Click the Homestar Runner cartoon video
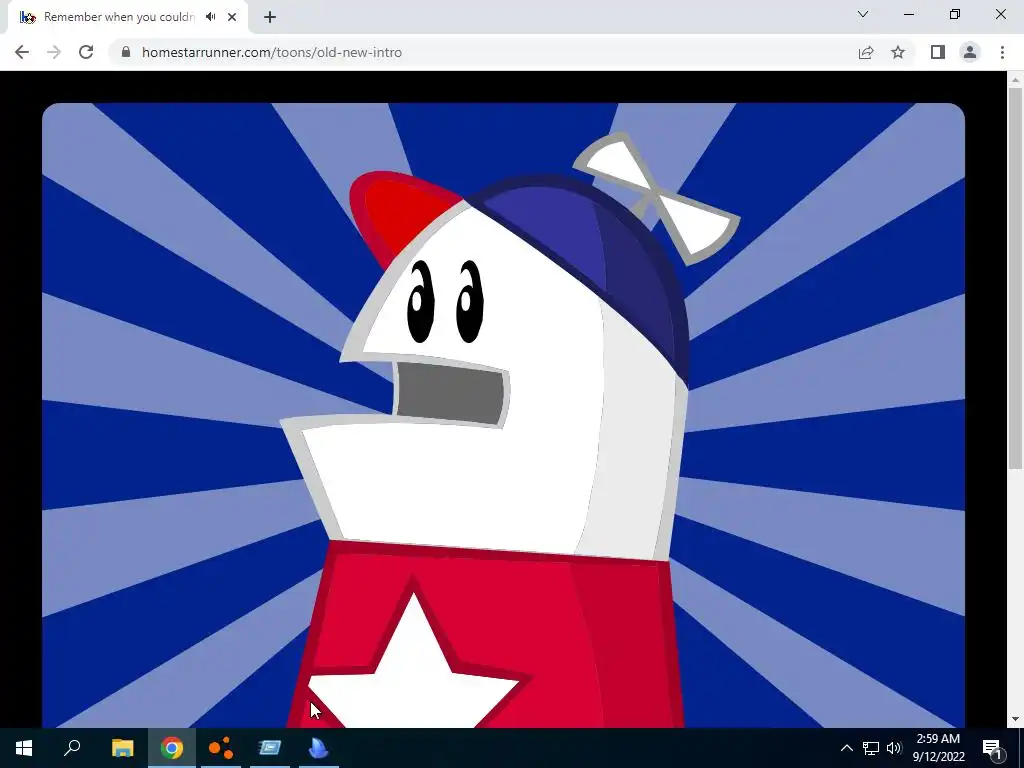Screen dimensions: 1024x768 [503, 415]
